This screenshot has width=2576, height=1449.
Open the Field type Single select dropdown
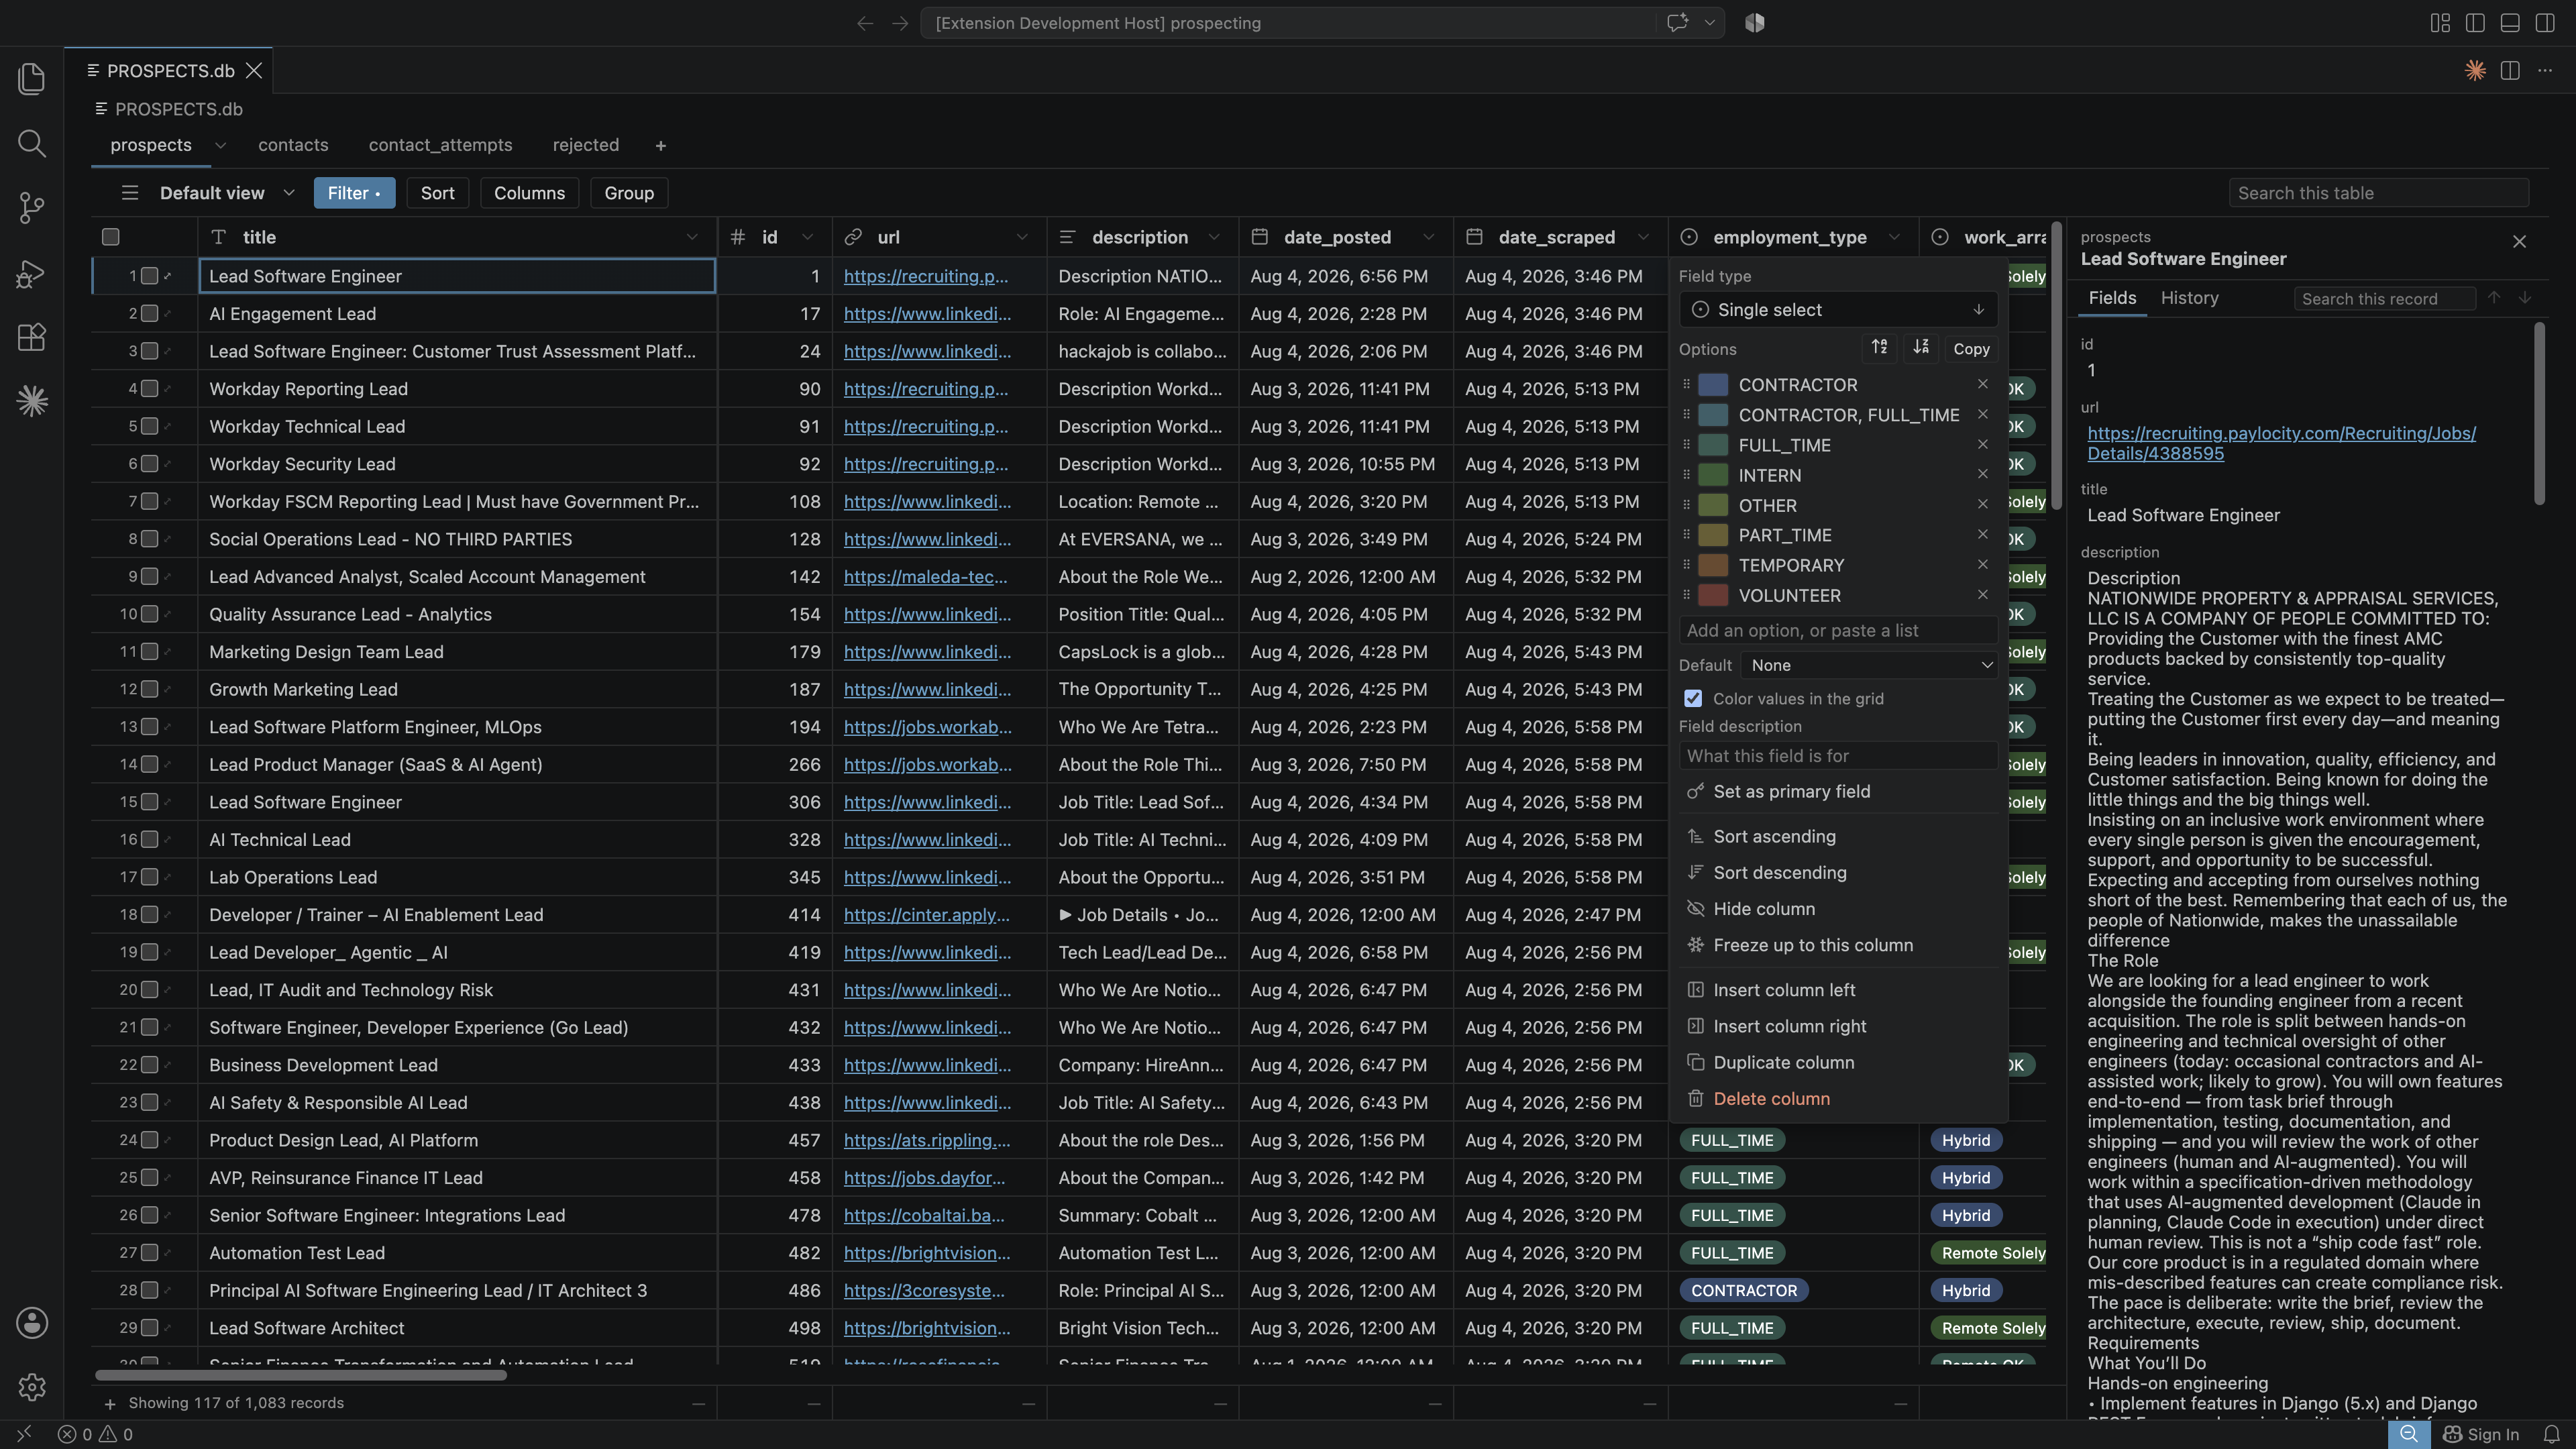[x=1838, y=310]
